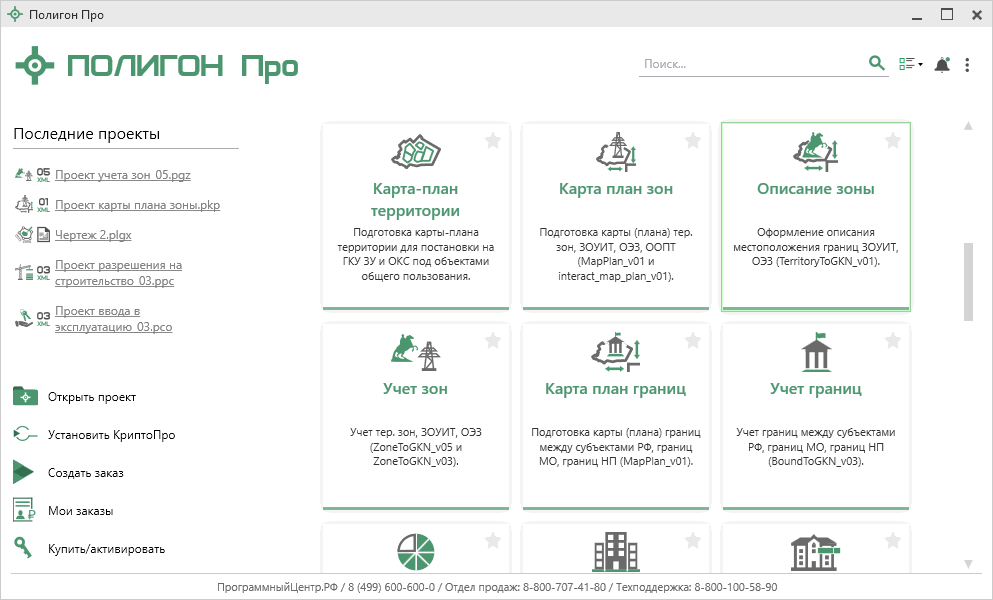The height and width of the screenshot is (600, 993).
Task: Click the Купить/активировать key icon
Action: 23,548
